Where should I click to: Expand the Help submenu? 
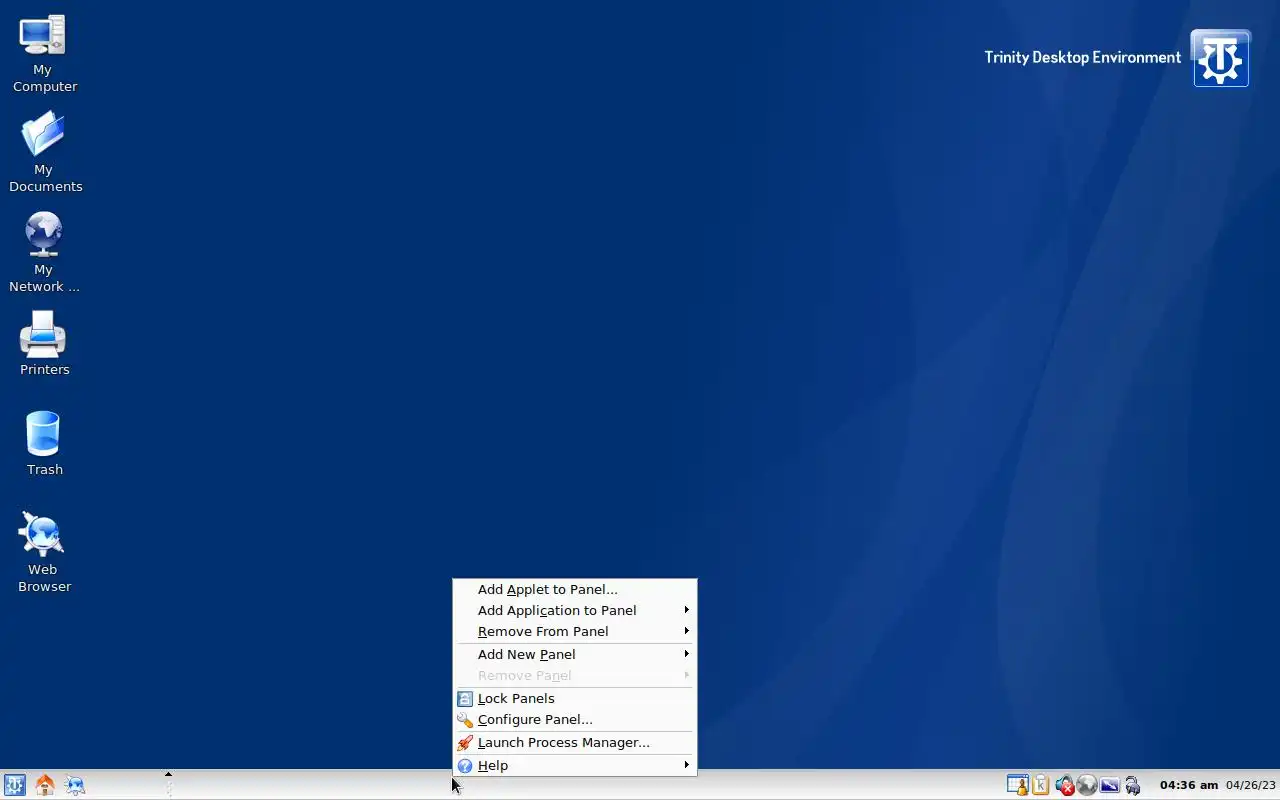pos(574,766)
